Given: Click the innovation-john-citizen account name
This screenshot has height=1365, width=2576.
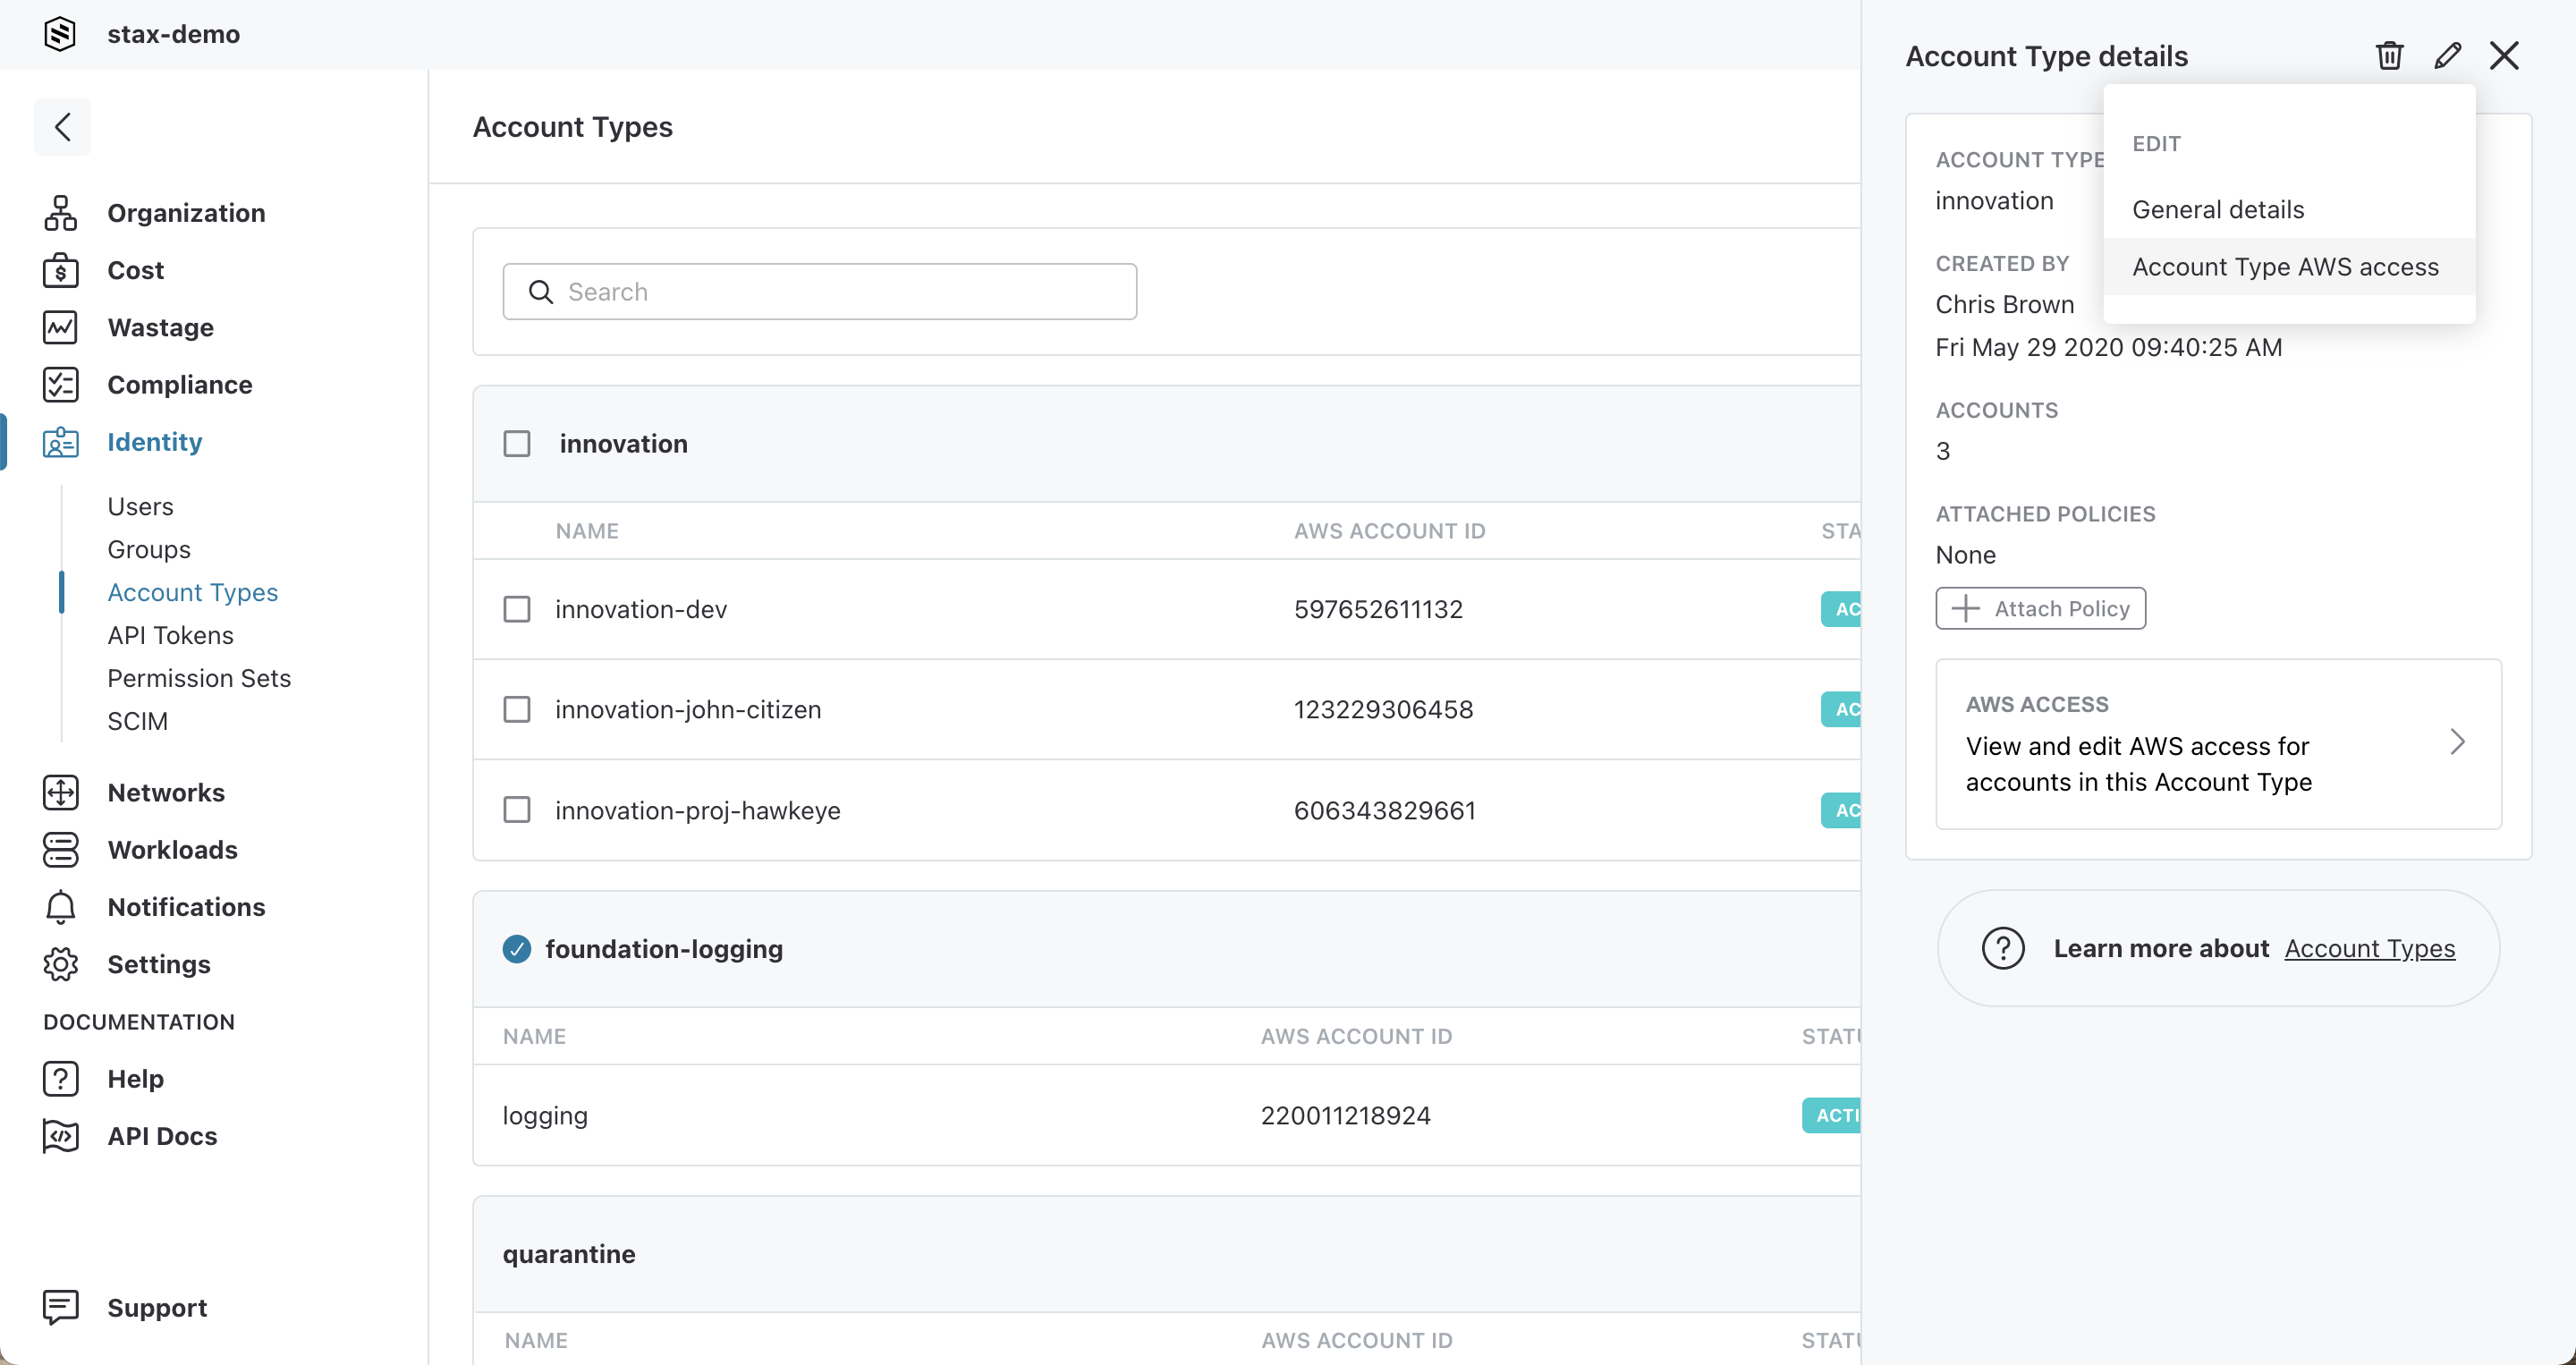Looking at the screenshot, I should (688, 710).
